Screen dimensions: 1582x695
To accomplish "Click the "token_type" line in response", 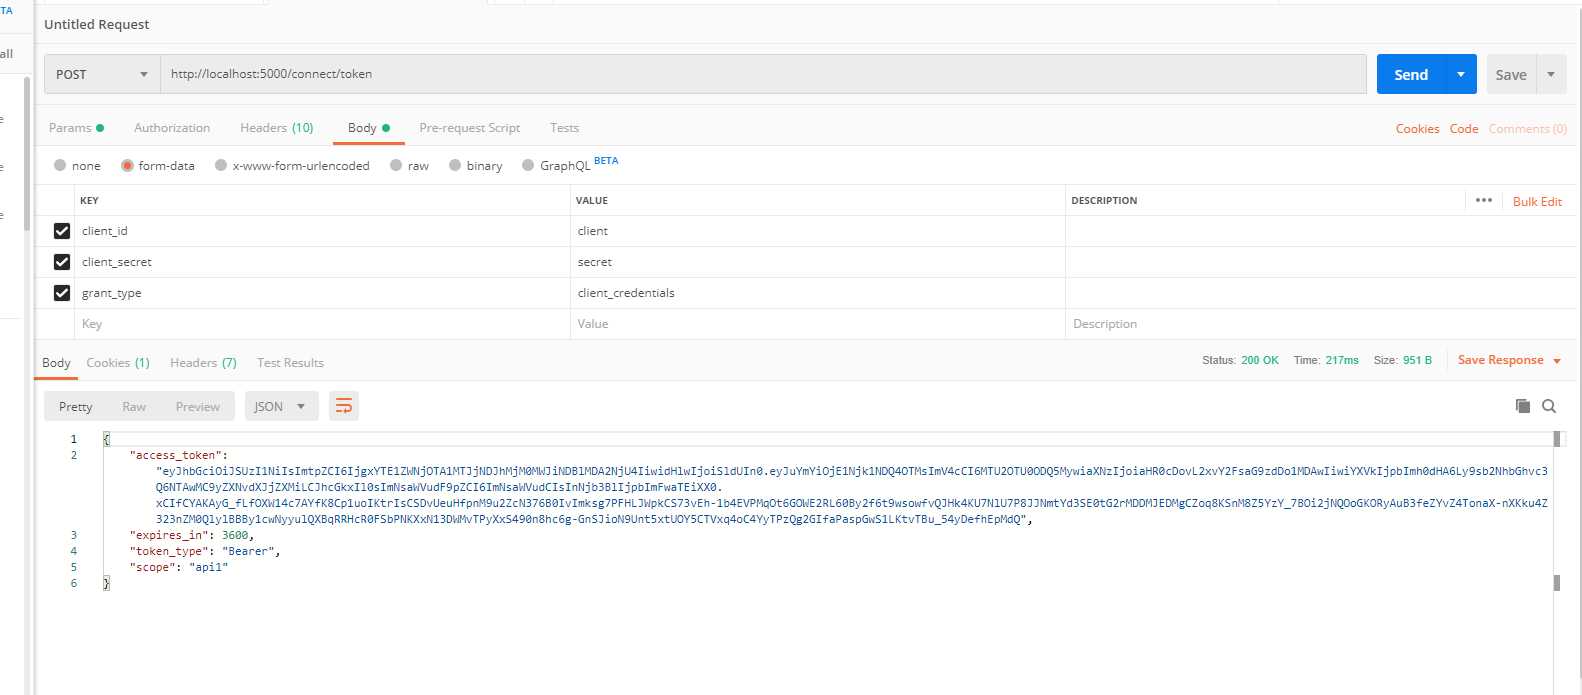I will 205,551.
